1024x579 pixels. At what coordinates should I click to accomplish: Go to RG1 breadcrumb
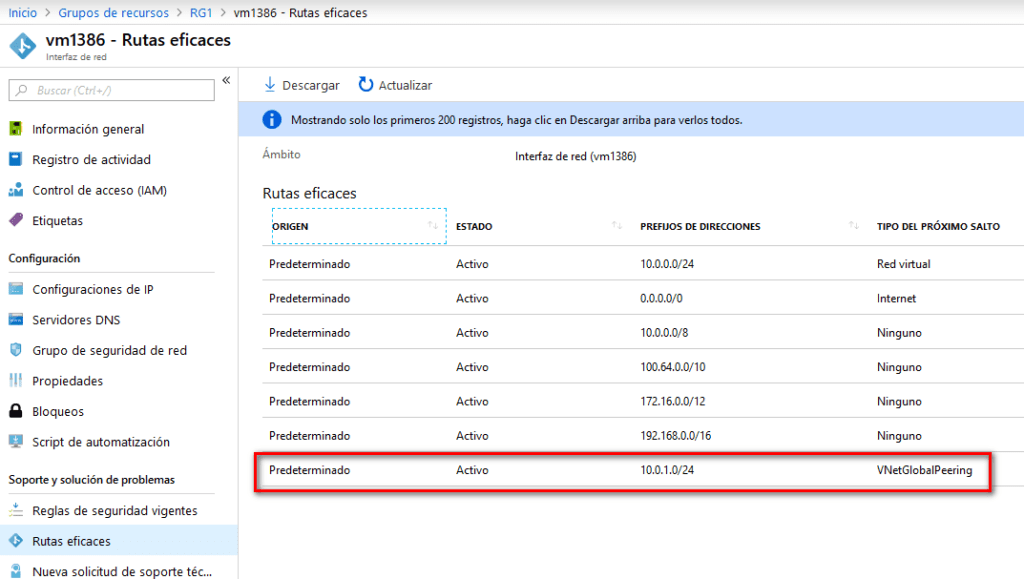[x=200, y=12]
